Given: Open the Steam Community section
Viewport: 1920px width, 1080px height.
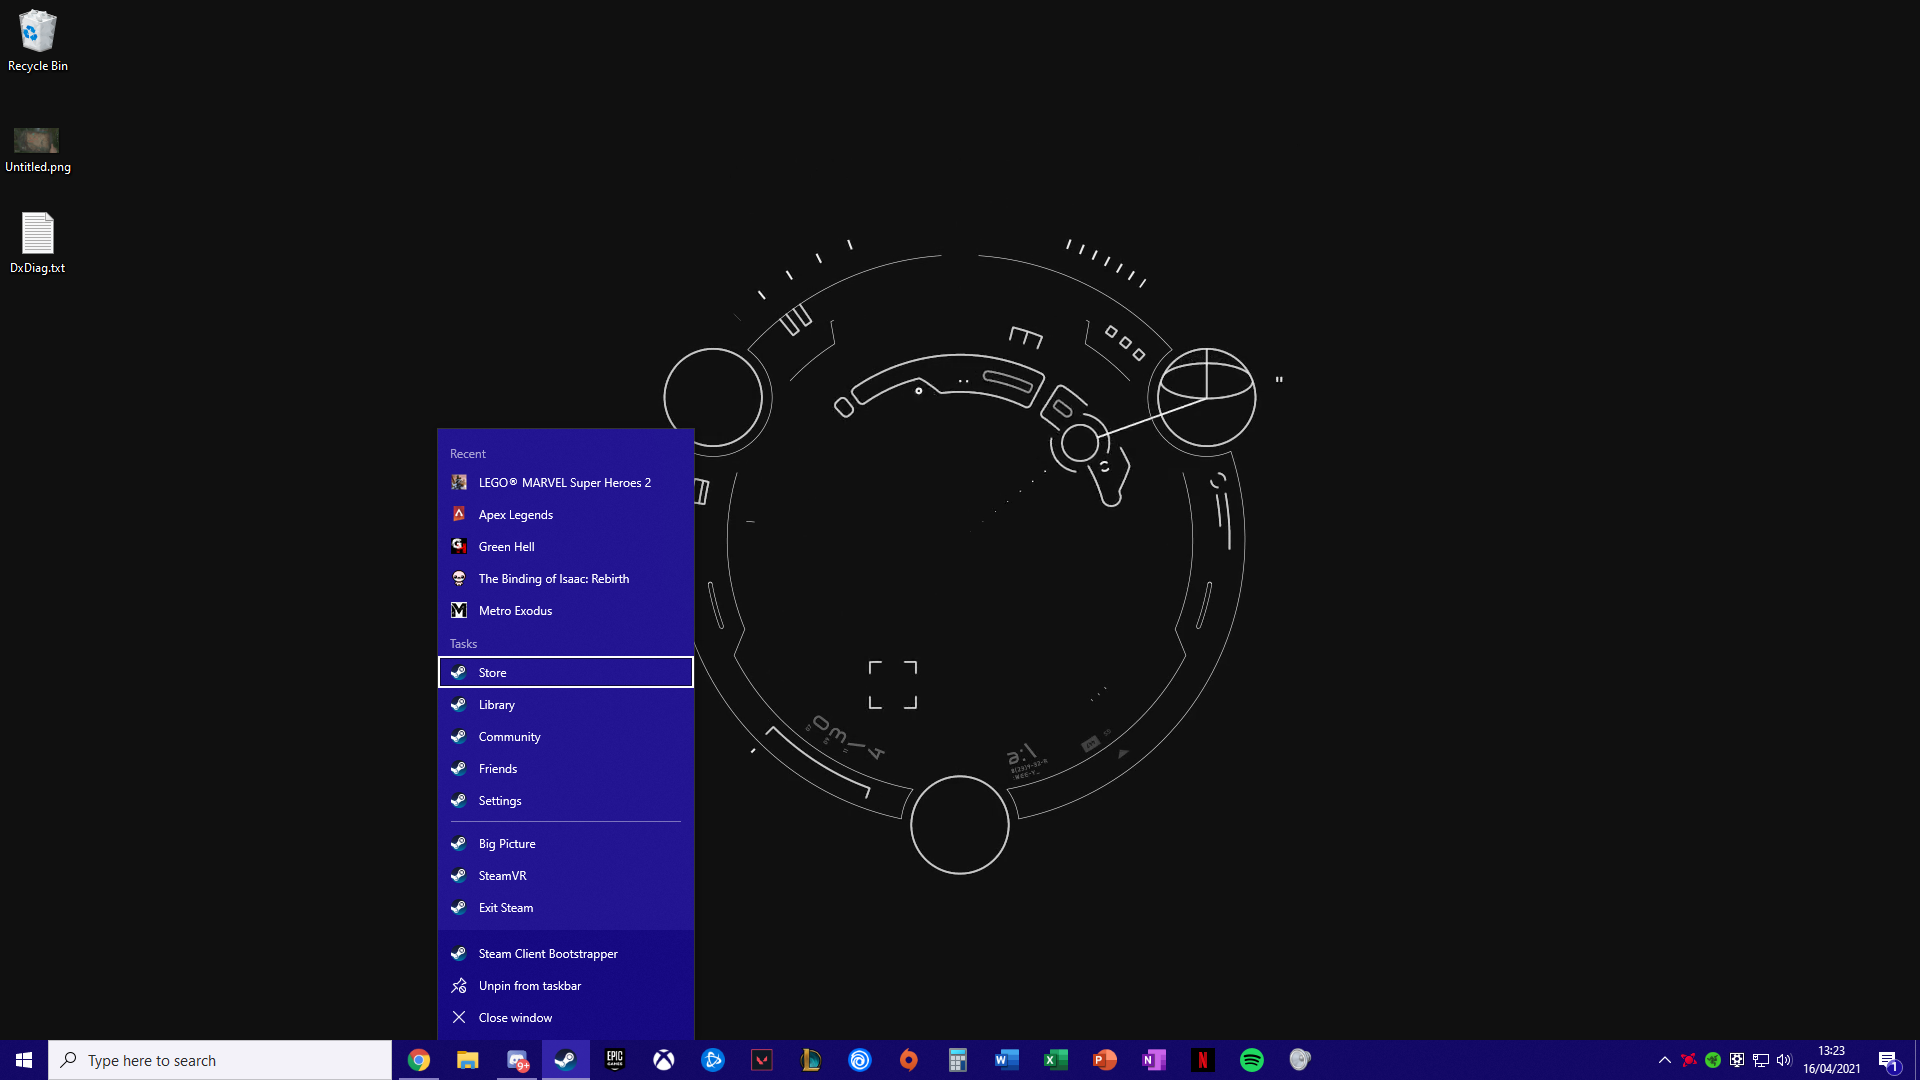Looking at the screenshot, I should 510,736.
